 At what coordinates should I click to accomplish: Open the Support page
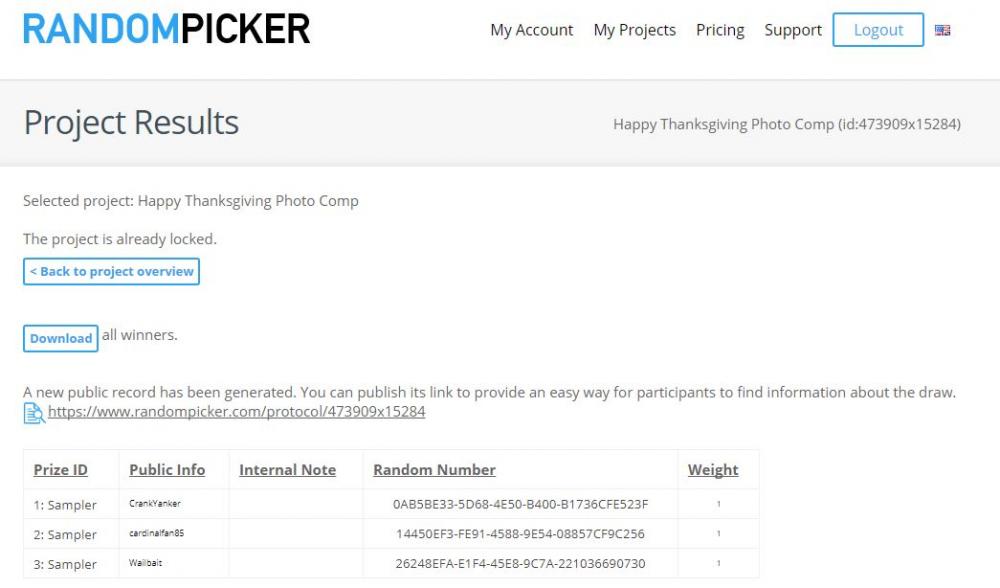[x=793, y=30]
